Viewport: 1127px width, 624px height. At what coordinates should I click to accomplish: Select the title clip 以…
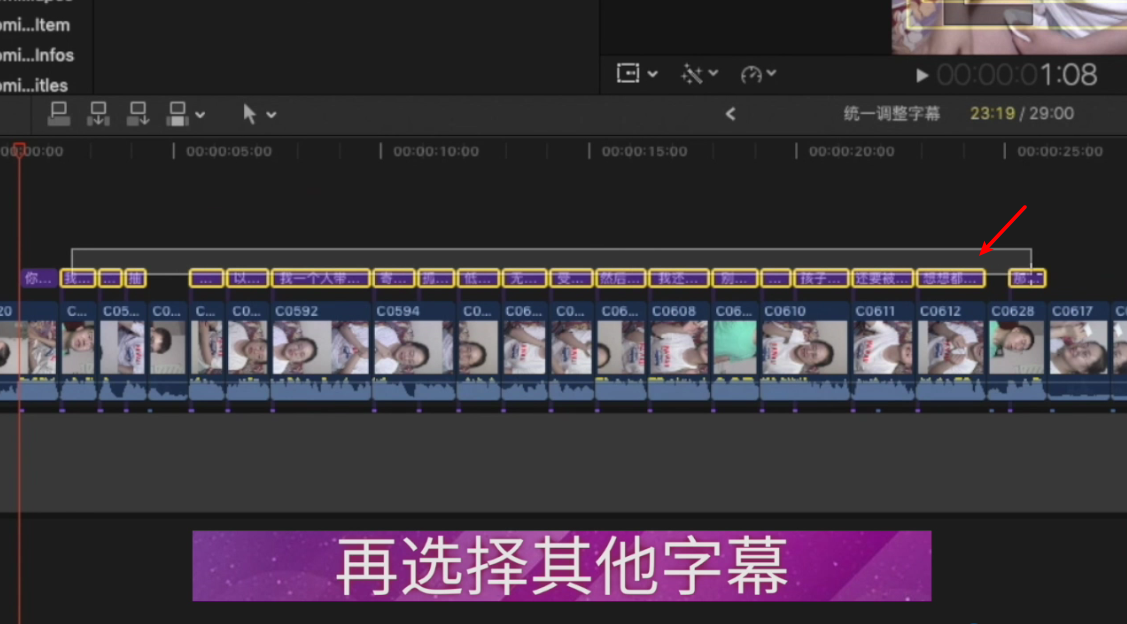point(247,278)
